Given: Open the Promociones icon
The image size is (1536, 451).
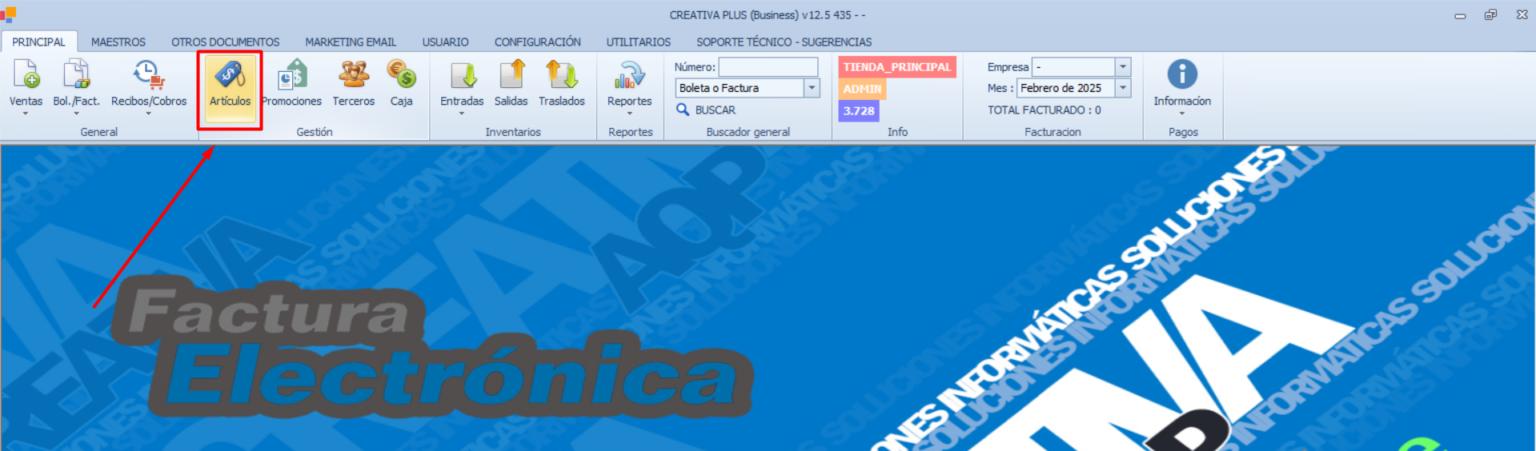Looking at the screenshot, I should [291, 75].
